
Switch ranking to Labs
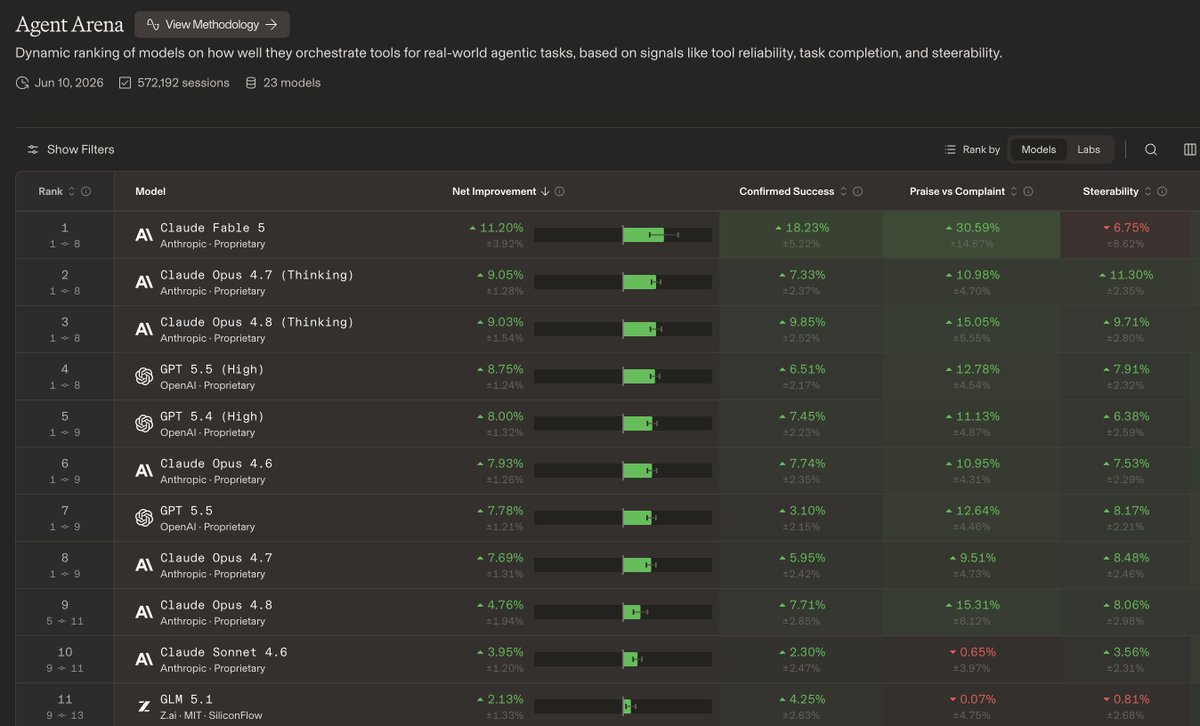[1088, 149]
